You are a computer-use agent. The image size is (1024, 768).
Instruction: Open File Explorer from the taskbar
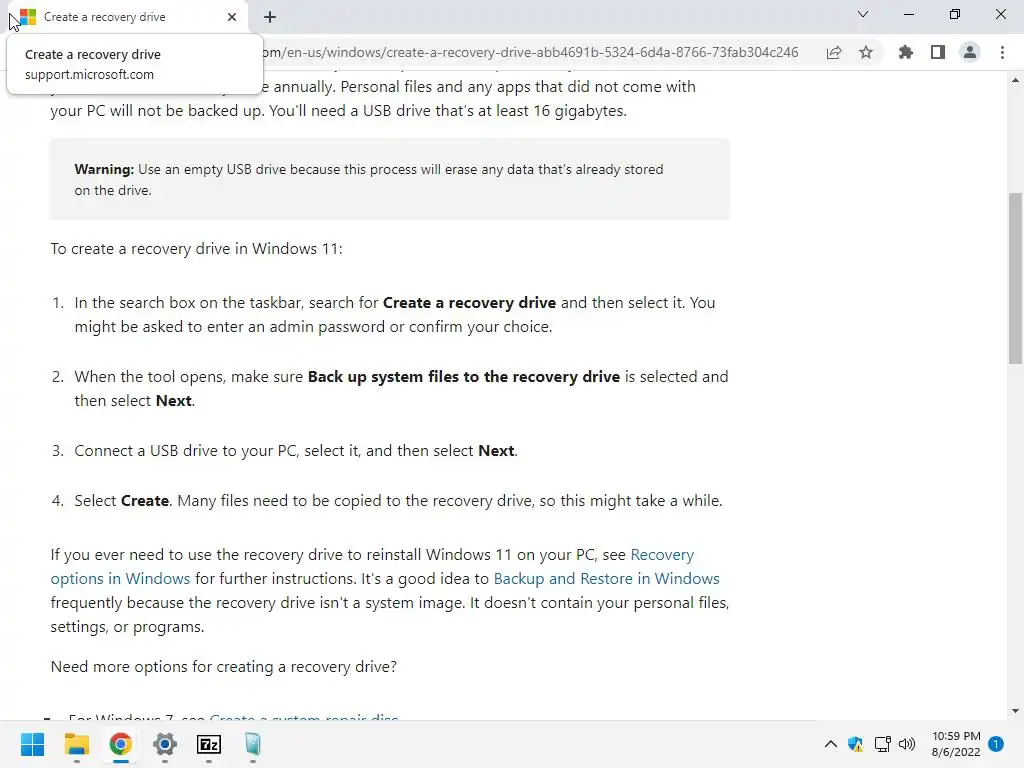pos(76,744)
